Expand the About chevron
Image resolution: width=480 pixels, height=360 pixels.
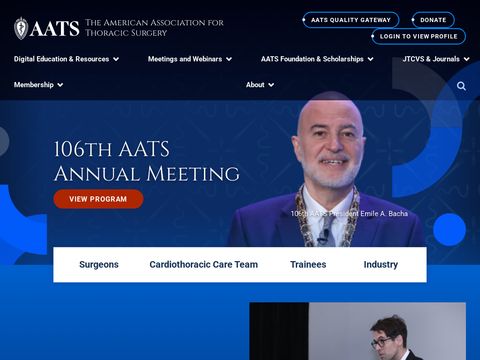[x=271, y=85]
